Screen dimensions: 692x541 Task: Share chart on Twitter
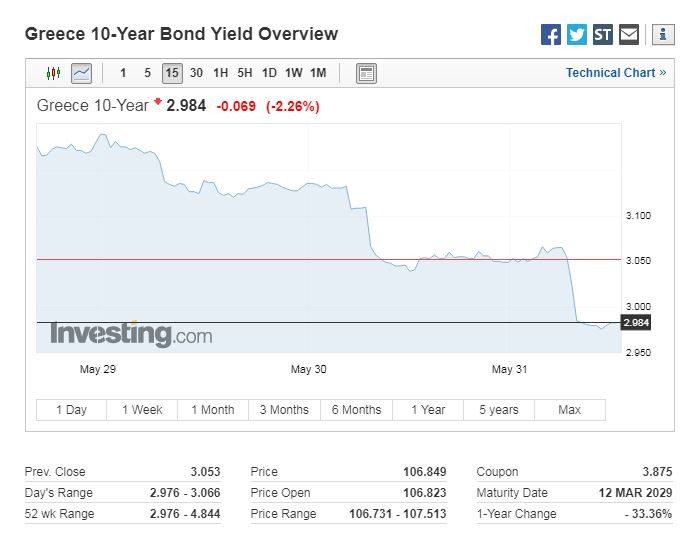(x=577, y=34)
